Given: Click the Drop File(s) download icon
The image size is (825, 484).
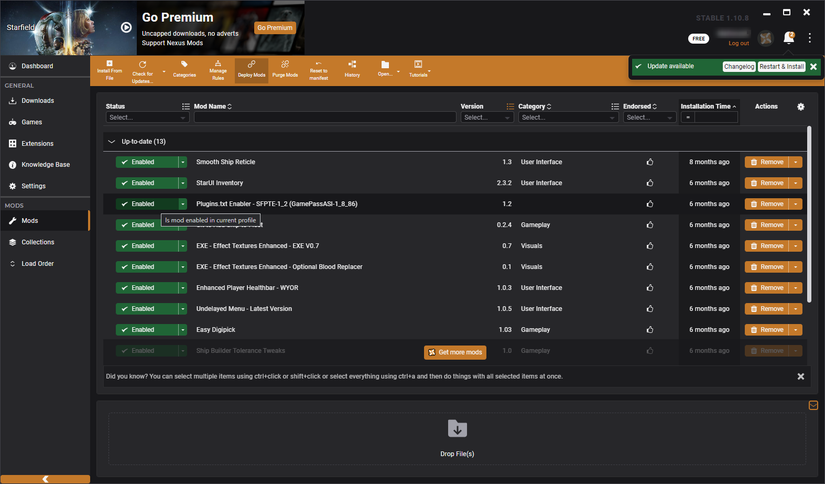Looking at the screenshot, I should pos(457,429).
